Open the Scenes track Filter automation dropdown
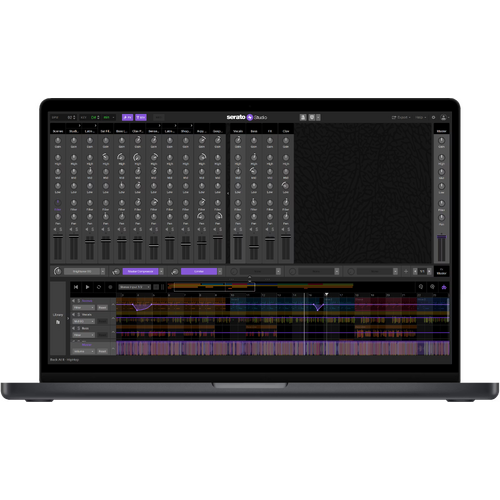 click(x=84, y=307)
